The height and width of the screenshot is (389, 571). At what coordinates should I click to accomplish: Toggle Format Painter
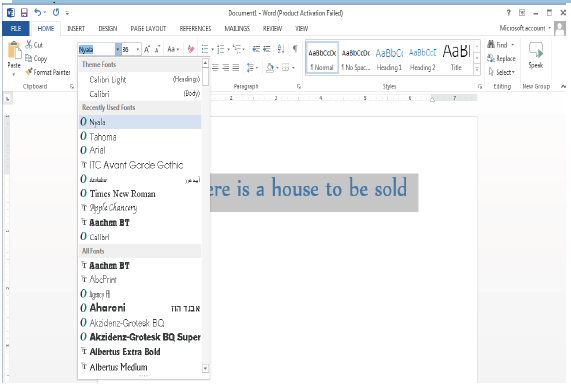(x=47, y=72)
